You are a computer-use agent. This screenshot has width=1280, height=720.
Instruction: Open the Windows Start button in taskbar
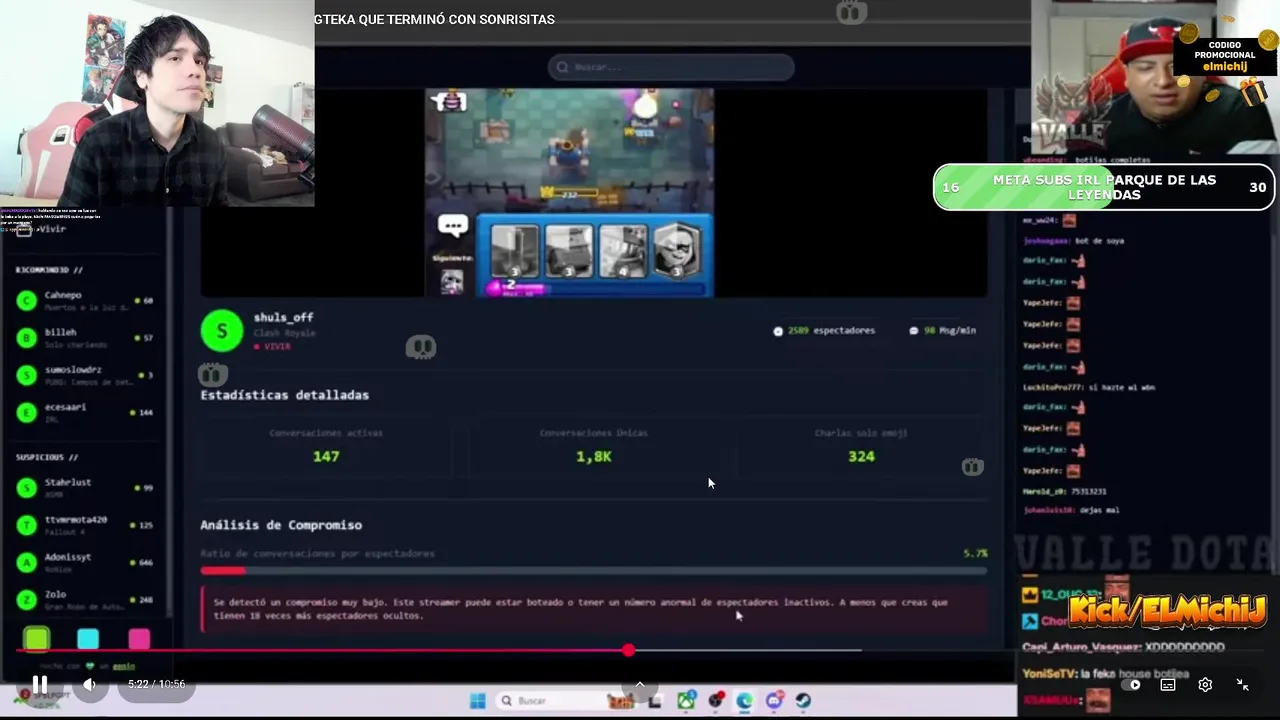tap(477, 701)
